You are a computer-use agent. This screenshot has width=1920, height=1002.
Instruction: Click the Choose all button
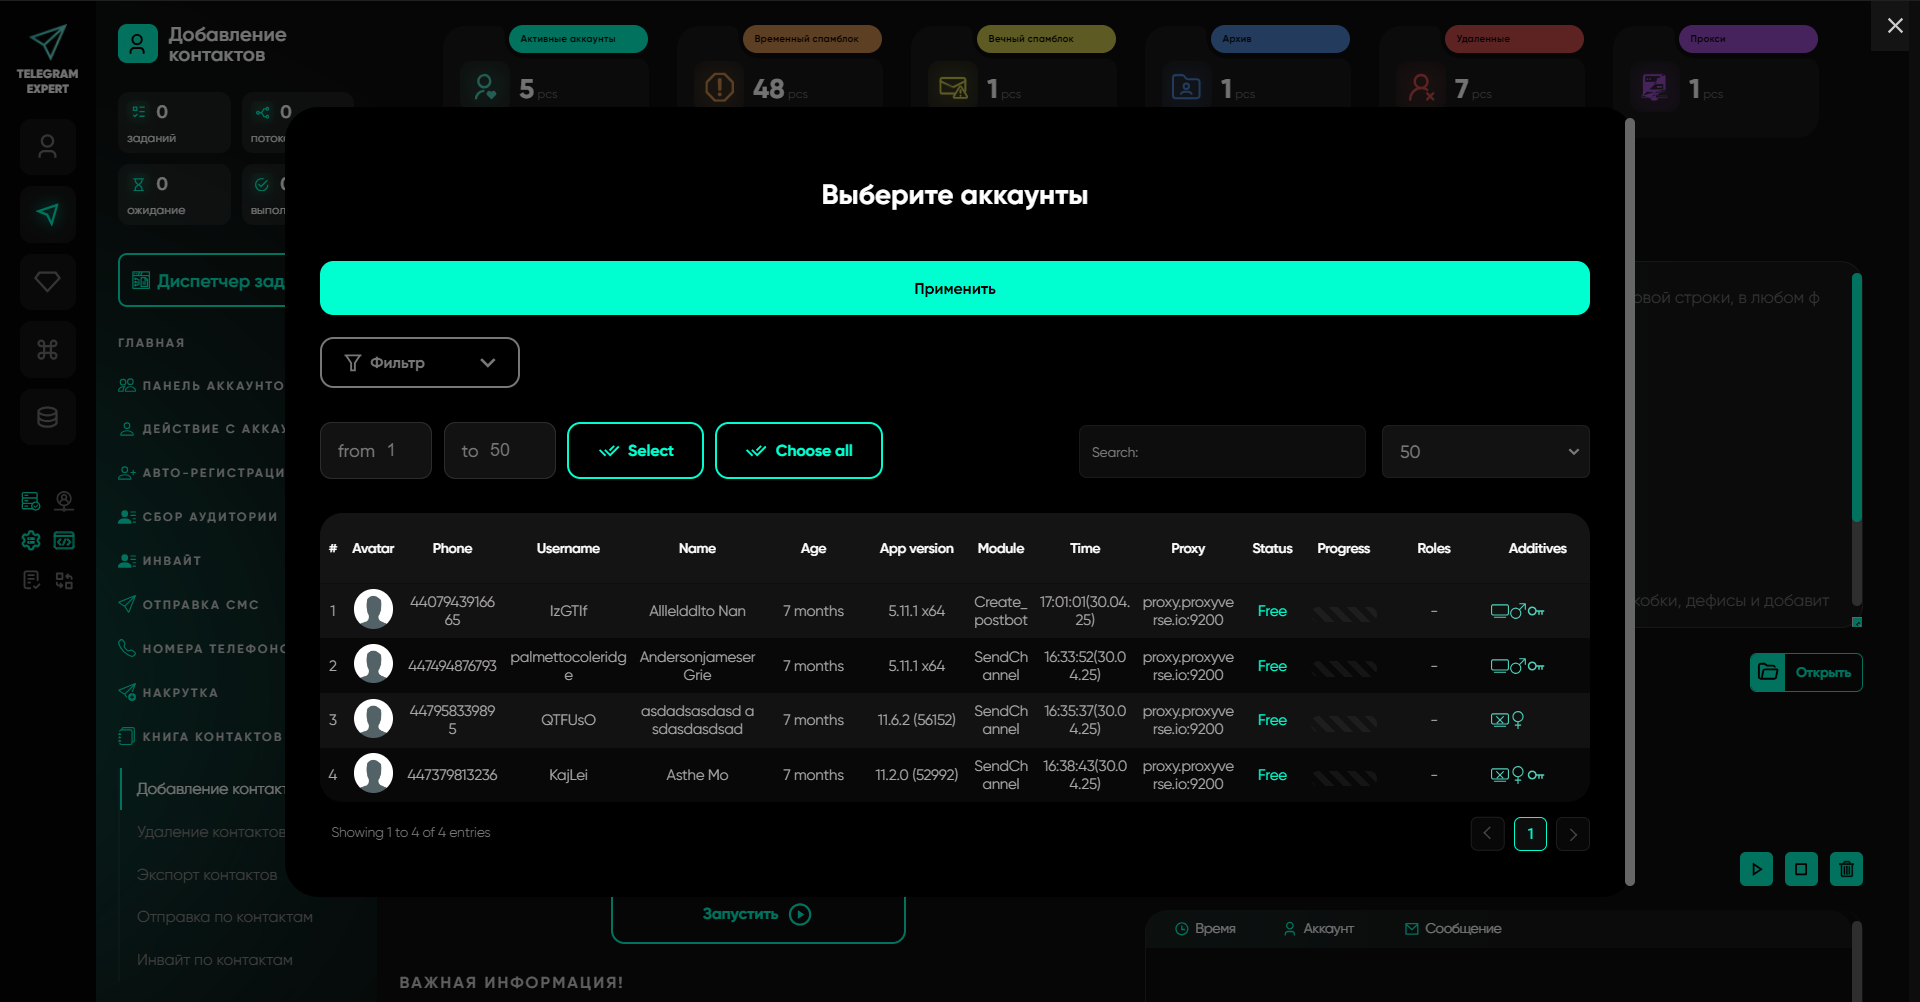click(798, 451)
